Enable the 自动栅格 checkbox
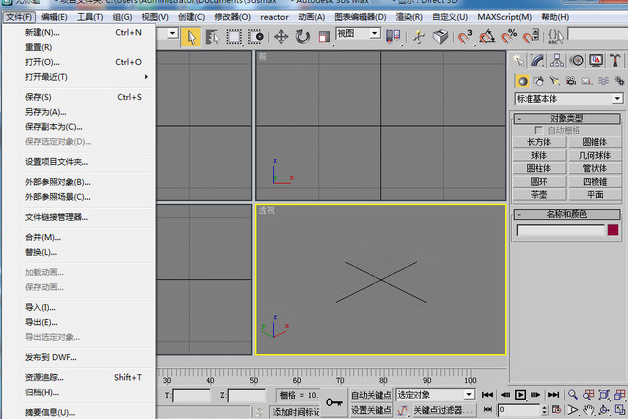628x419 pixels. pyautogui.click(x=539, y=131)
